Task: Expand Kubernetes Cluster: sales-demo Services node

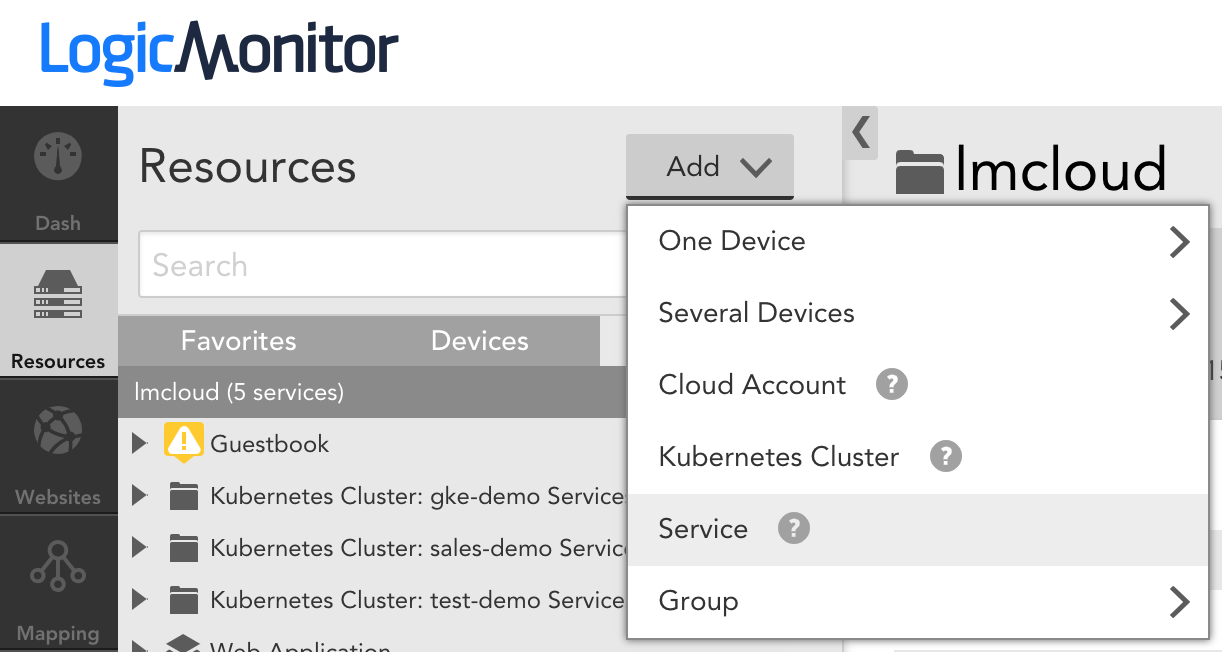Action: (140, 548)
